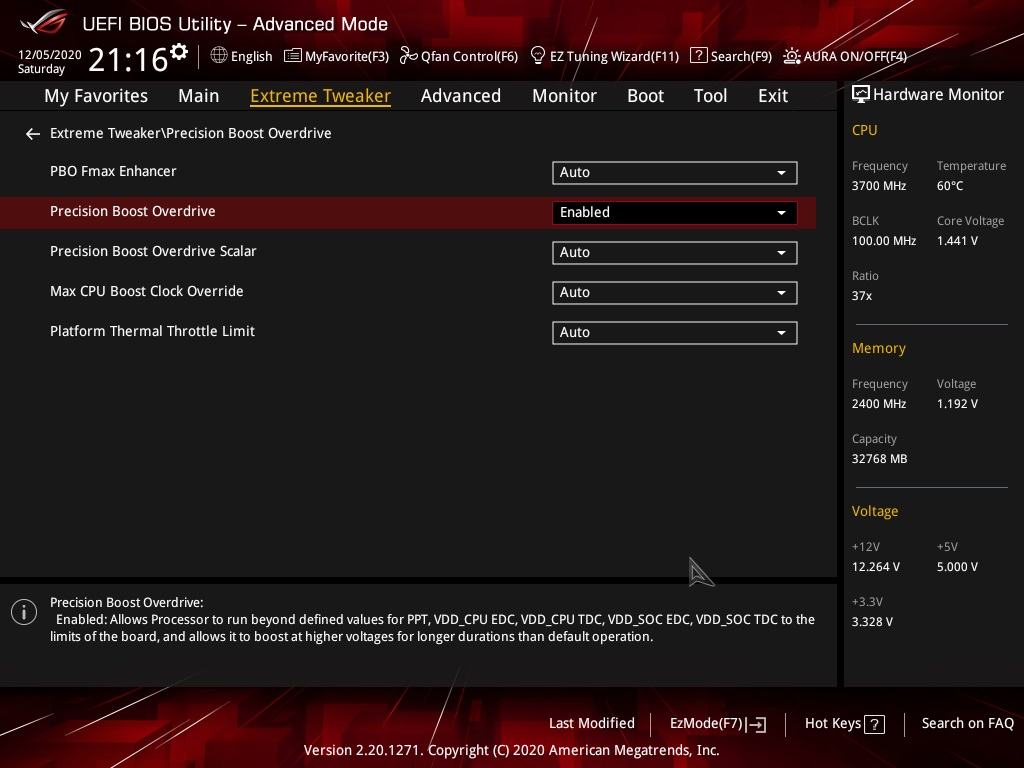Click the memory capacity value 32768 MB
Image resolution: width=1024 pixels, height=768 pixels.
pos(880,459)
